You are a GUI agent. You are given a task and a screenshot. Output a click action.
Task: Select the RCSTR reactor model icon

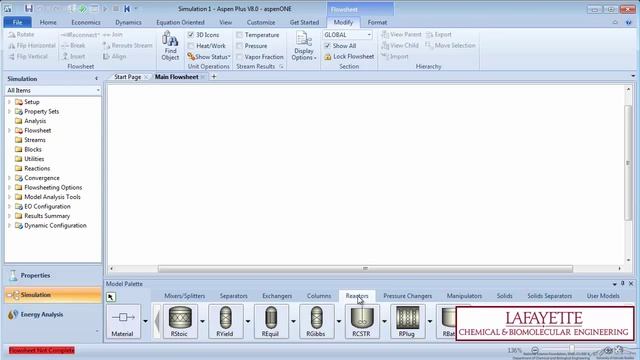coord(362,321)
